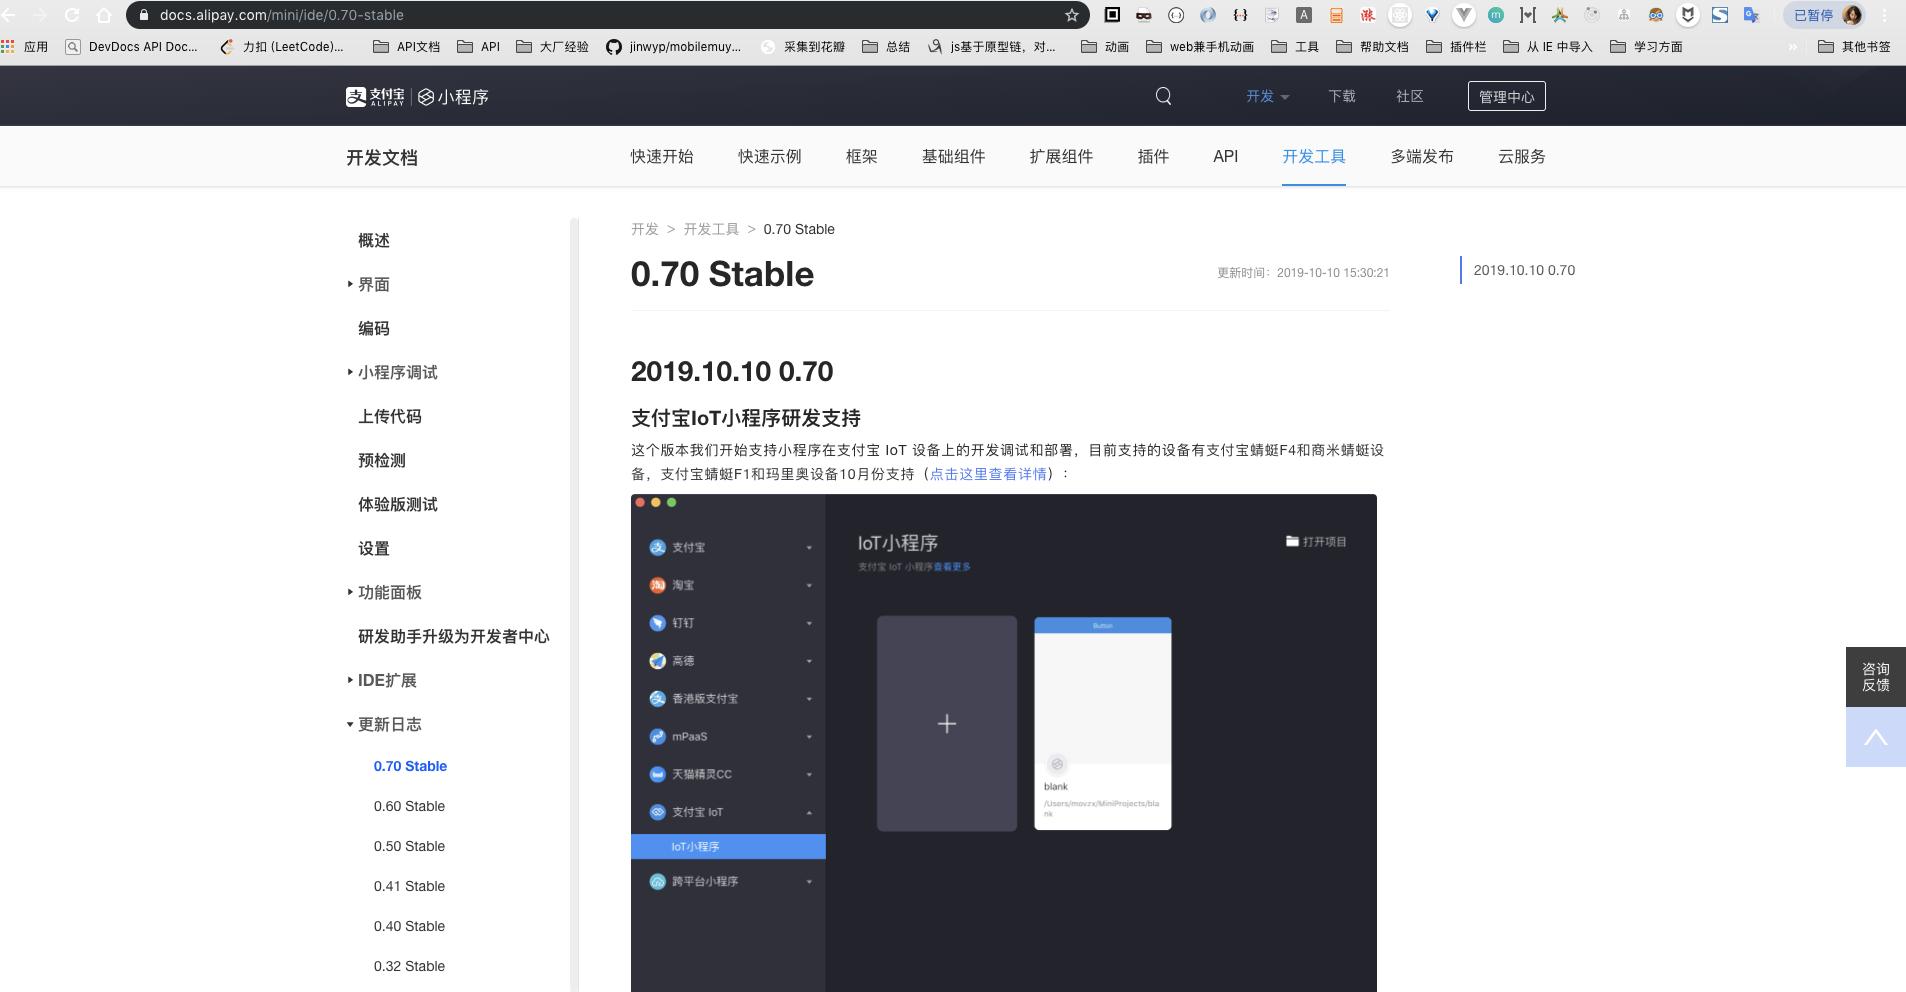Click the blue funnel Y extension icon
1906x992 pixels.
pyautogui.click(x=1432, y=15)
